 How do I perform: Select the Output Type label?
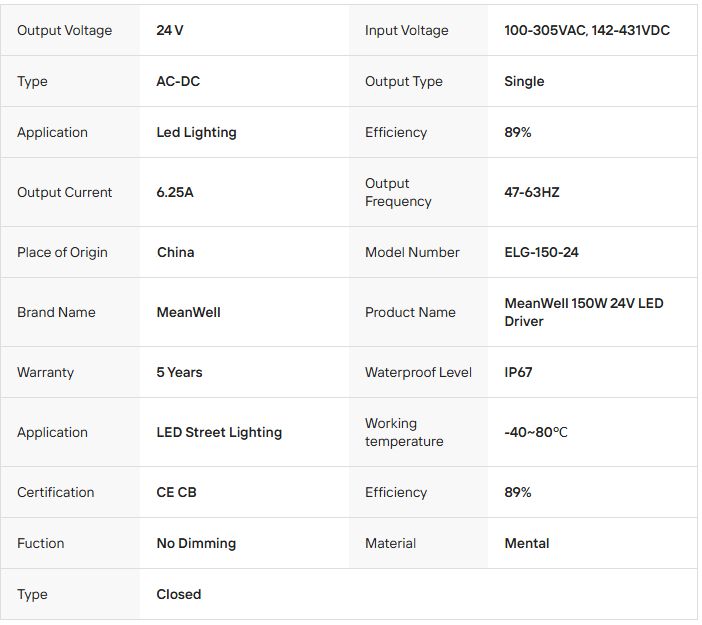[404, 81]
